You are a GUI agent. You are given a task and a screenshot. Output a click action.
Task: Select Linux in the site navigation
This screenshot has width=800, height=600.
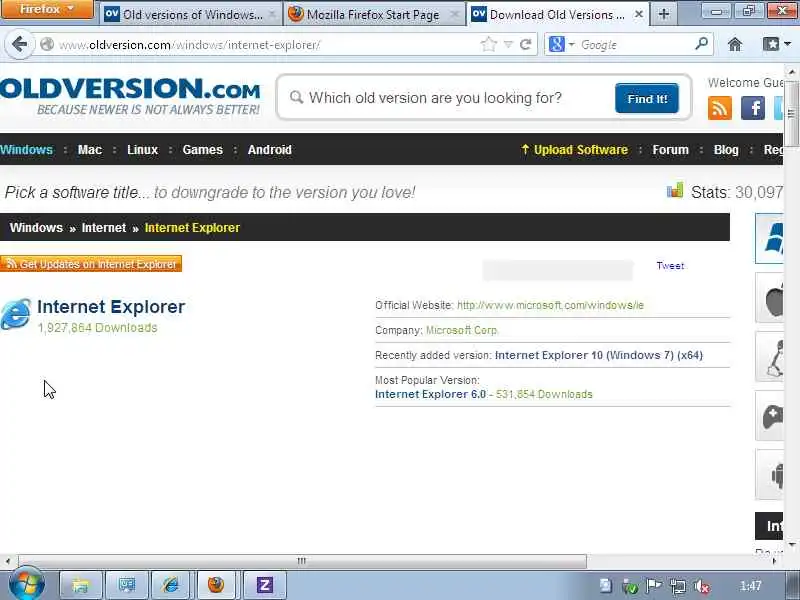pyautogui.click(x=142, y=150)
